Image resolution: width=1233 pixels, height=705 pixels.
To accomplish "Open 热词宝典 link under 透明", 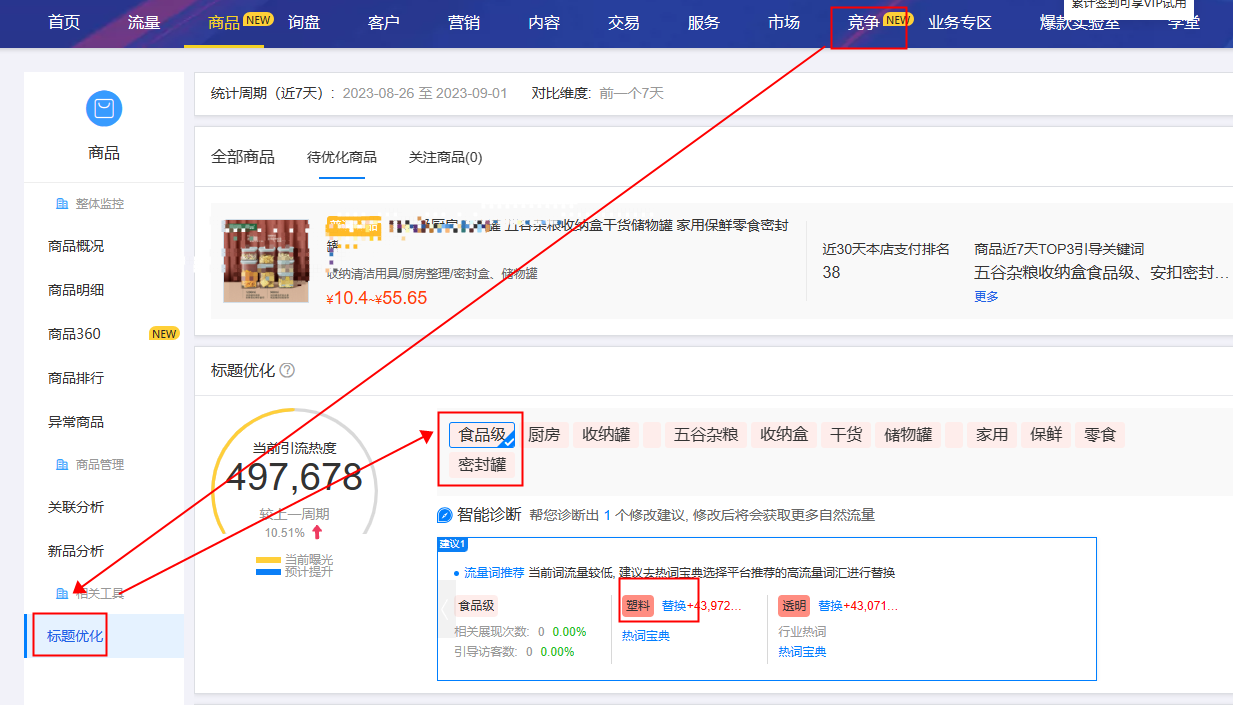I will click(803, 652).
